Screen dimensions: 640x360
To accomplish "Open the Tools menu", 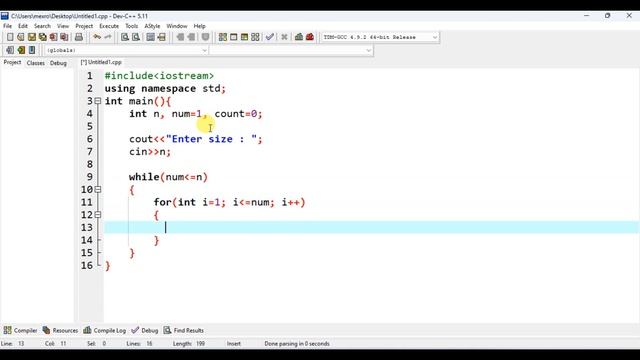I will click(131, 26).
